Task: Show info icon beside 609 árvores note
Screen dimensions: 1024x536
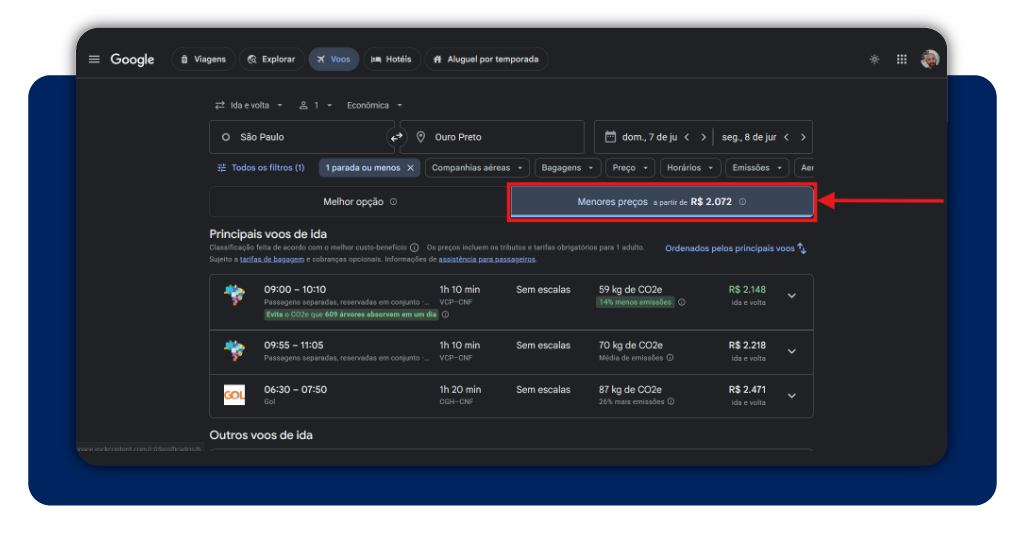Action: point(445,315)
